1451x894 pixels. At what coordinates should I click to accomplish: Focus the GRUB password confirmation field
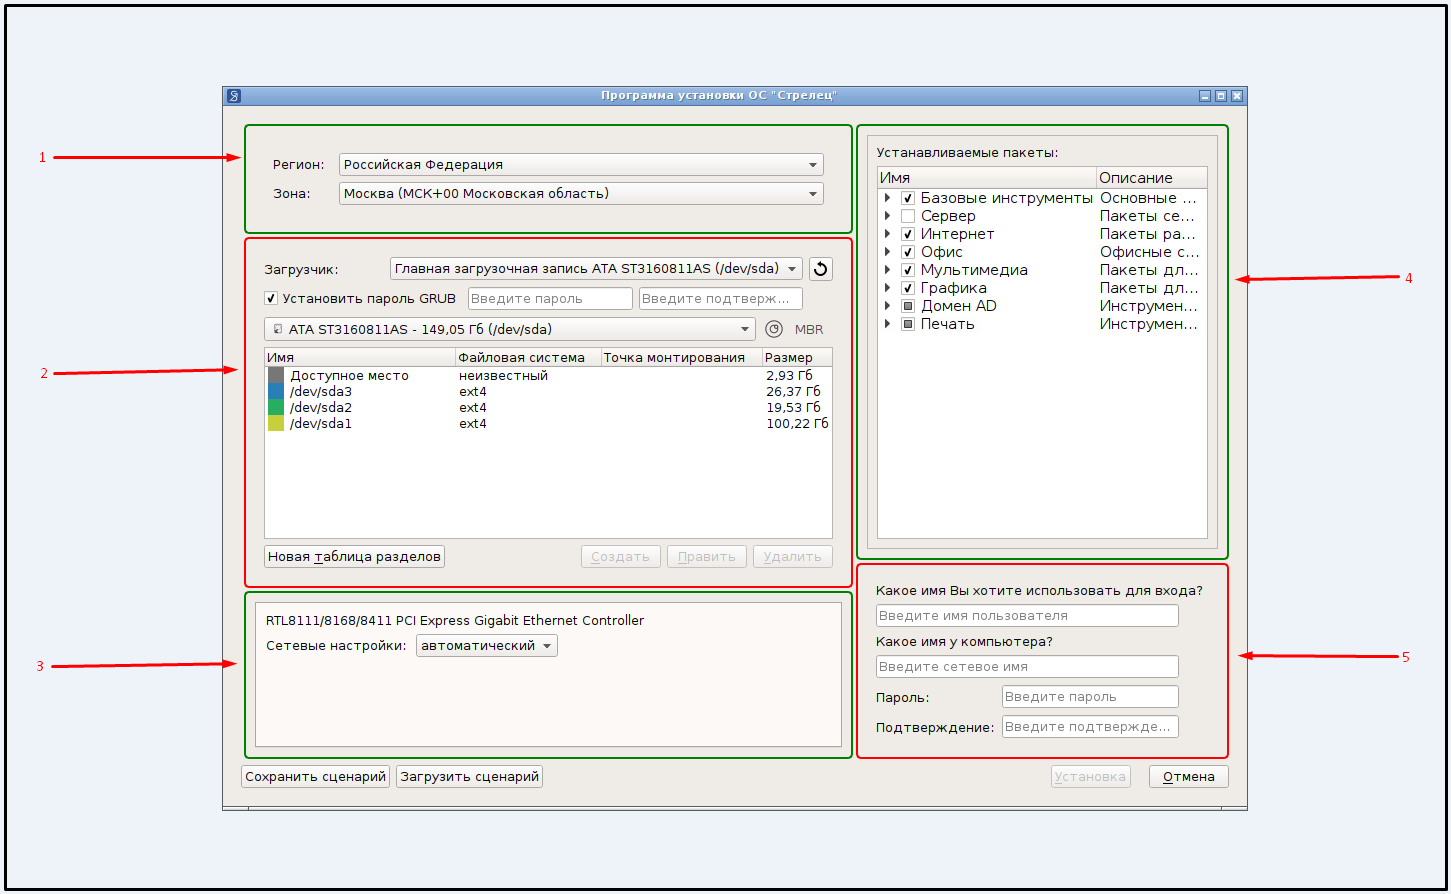click(x=721, y=298)
